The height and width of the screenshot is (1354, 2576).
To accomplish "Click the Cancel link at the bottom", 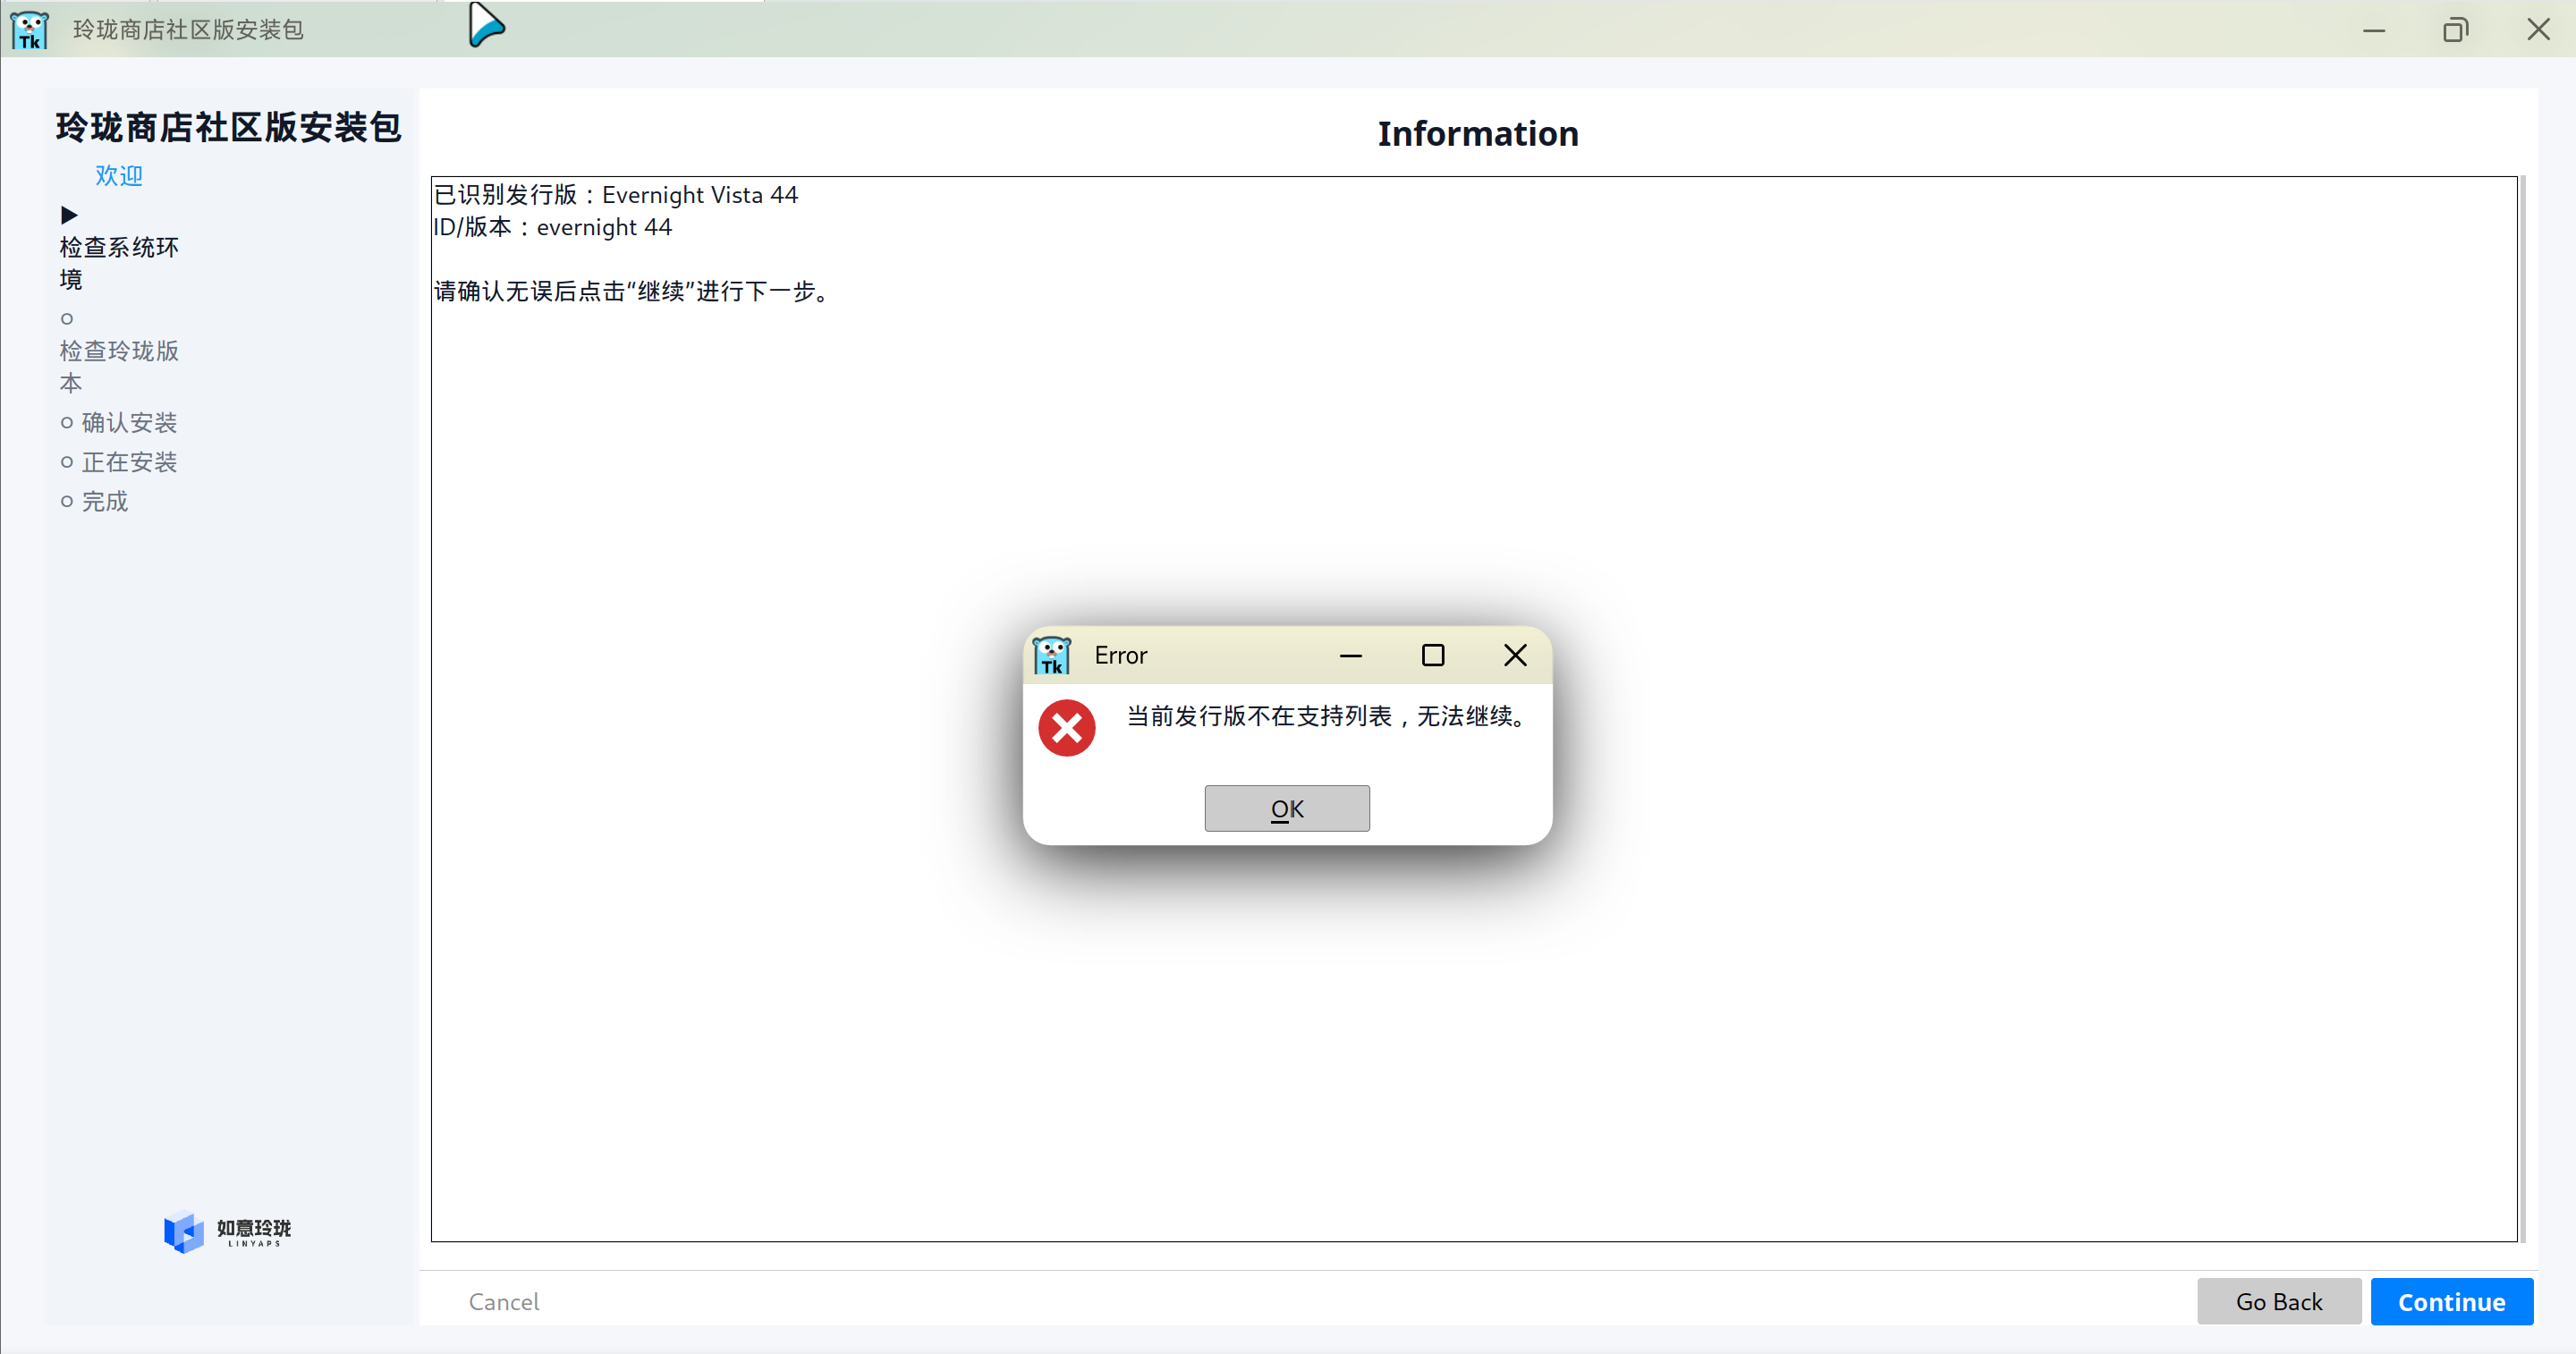I will 503,1301.
